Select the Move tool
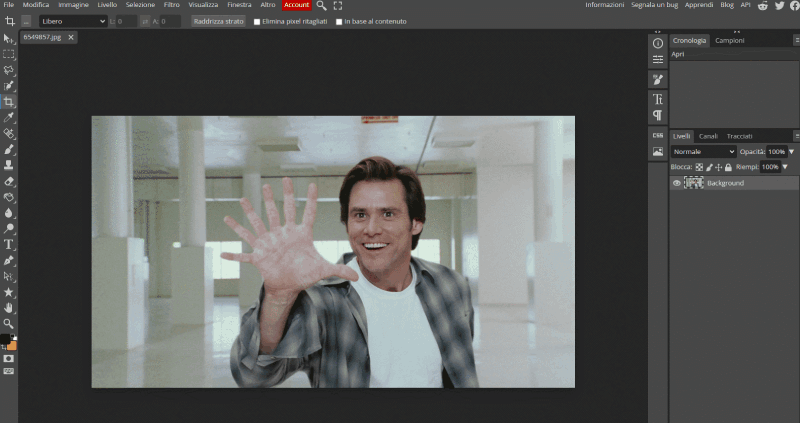 point(9,39)
